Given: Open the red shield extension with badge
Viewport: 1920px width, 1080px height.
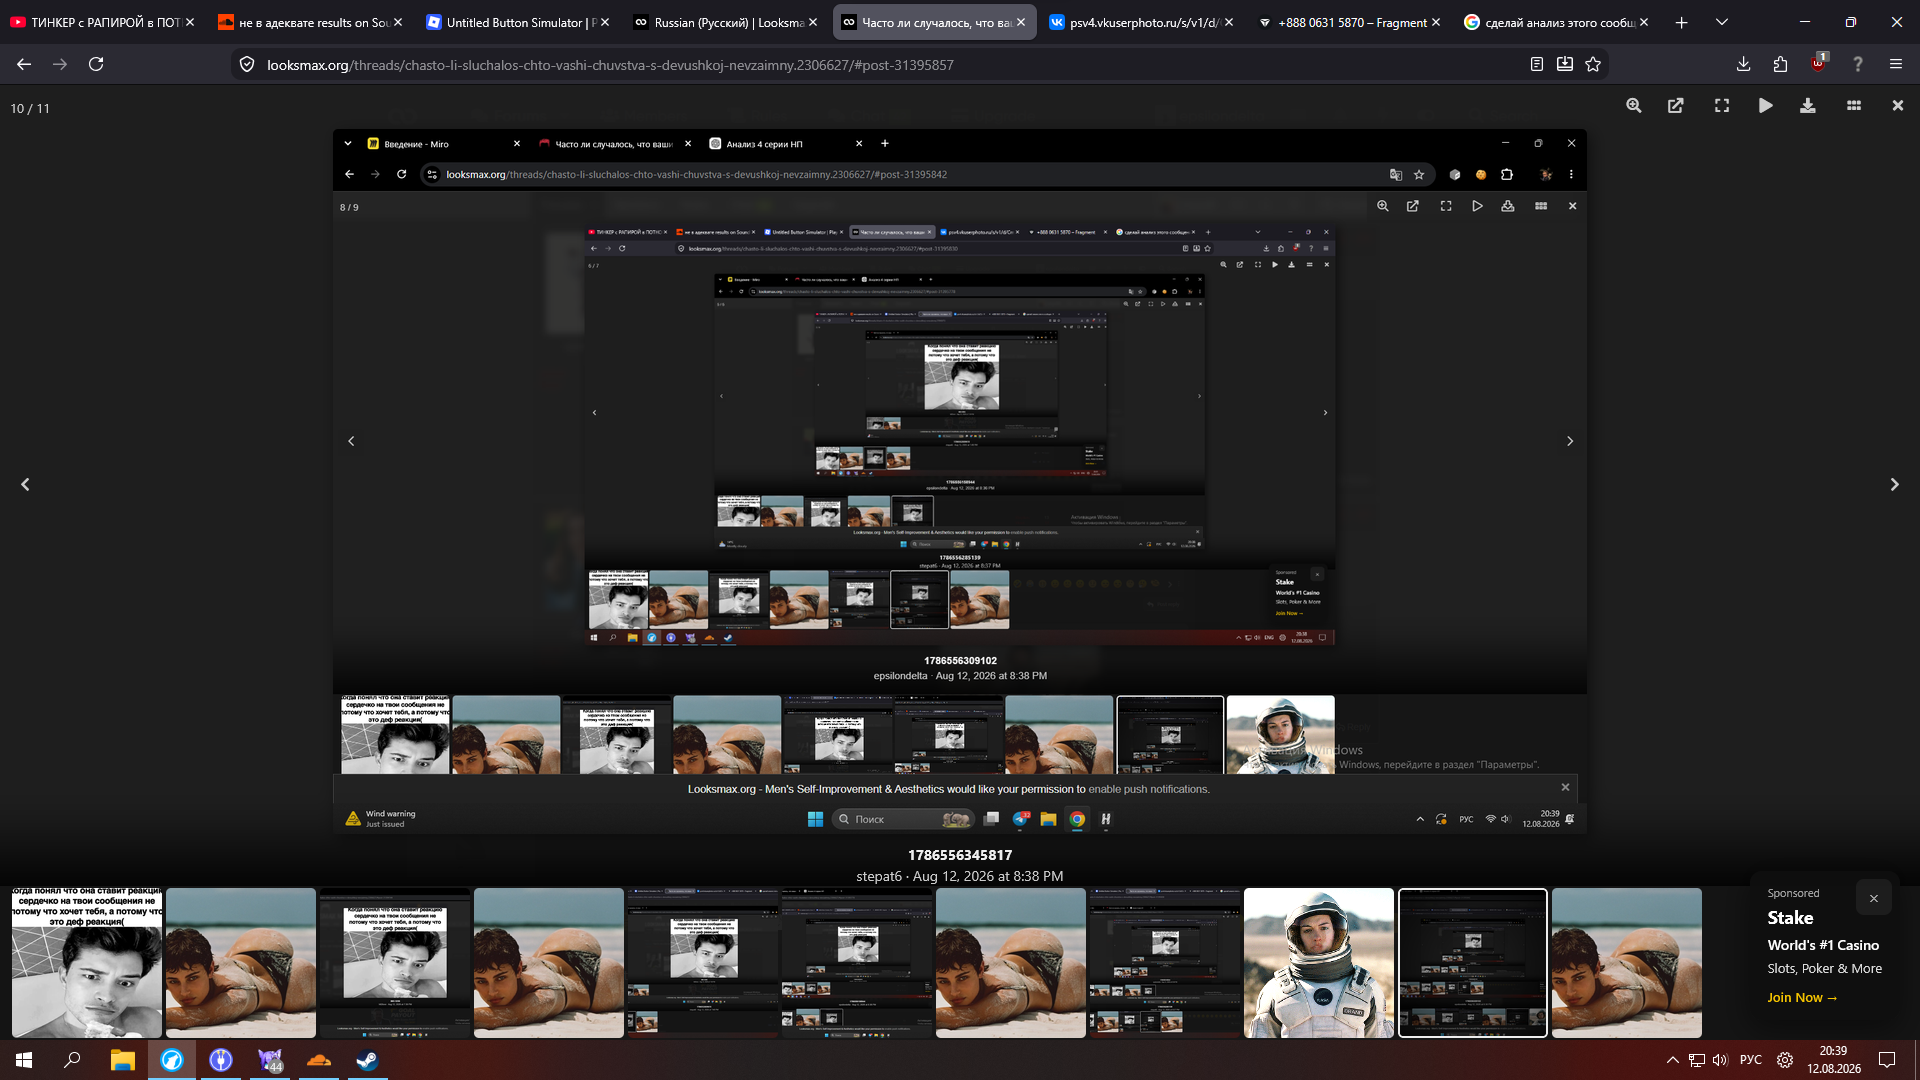Looking at the screenshot, I should (1818, 64).
